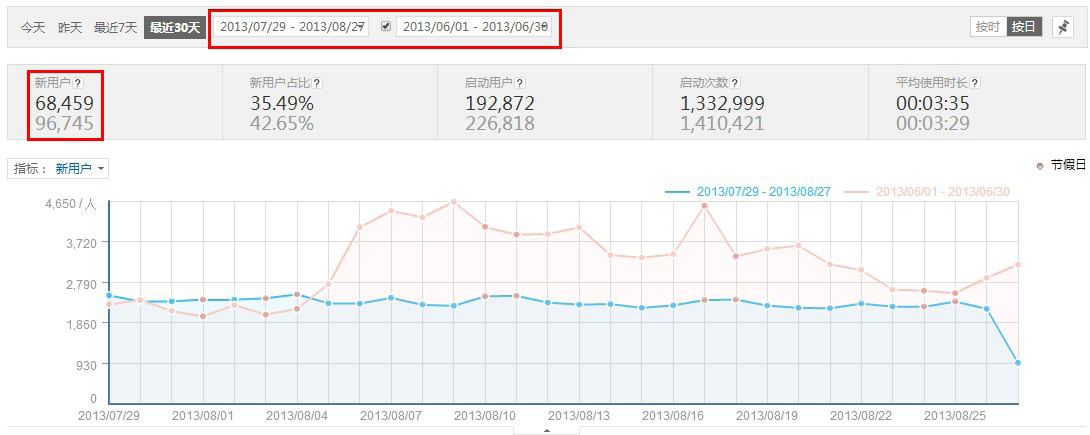Screen dimensions: 1090x435
Task: Click the pin icon at top right
Action: tap(1063, 27)
